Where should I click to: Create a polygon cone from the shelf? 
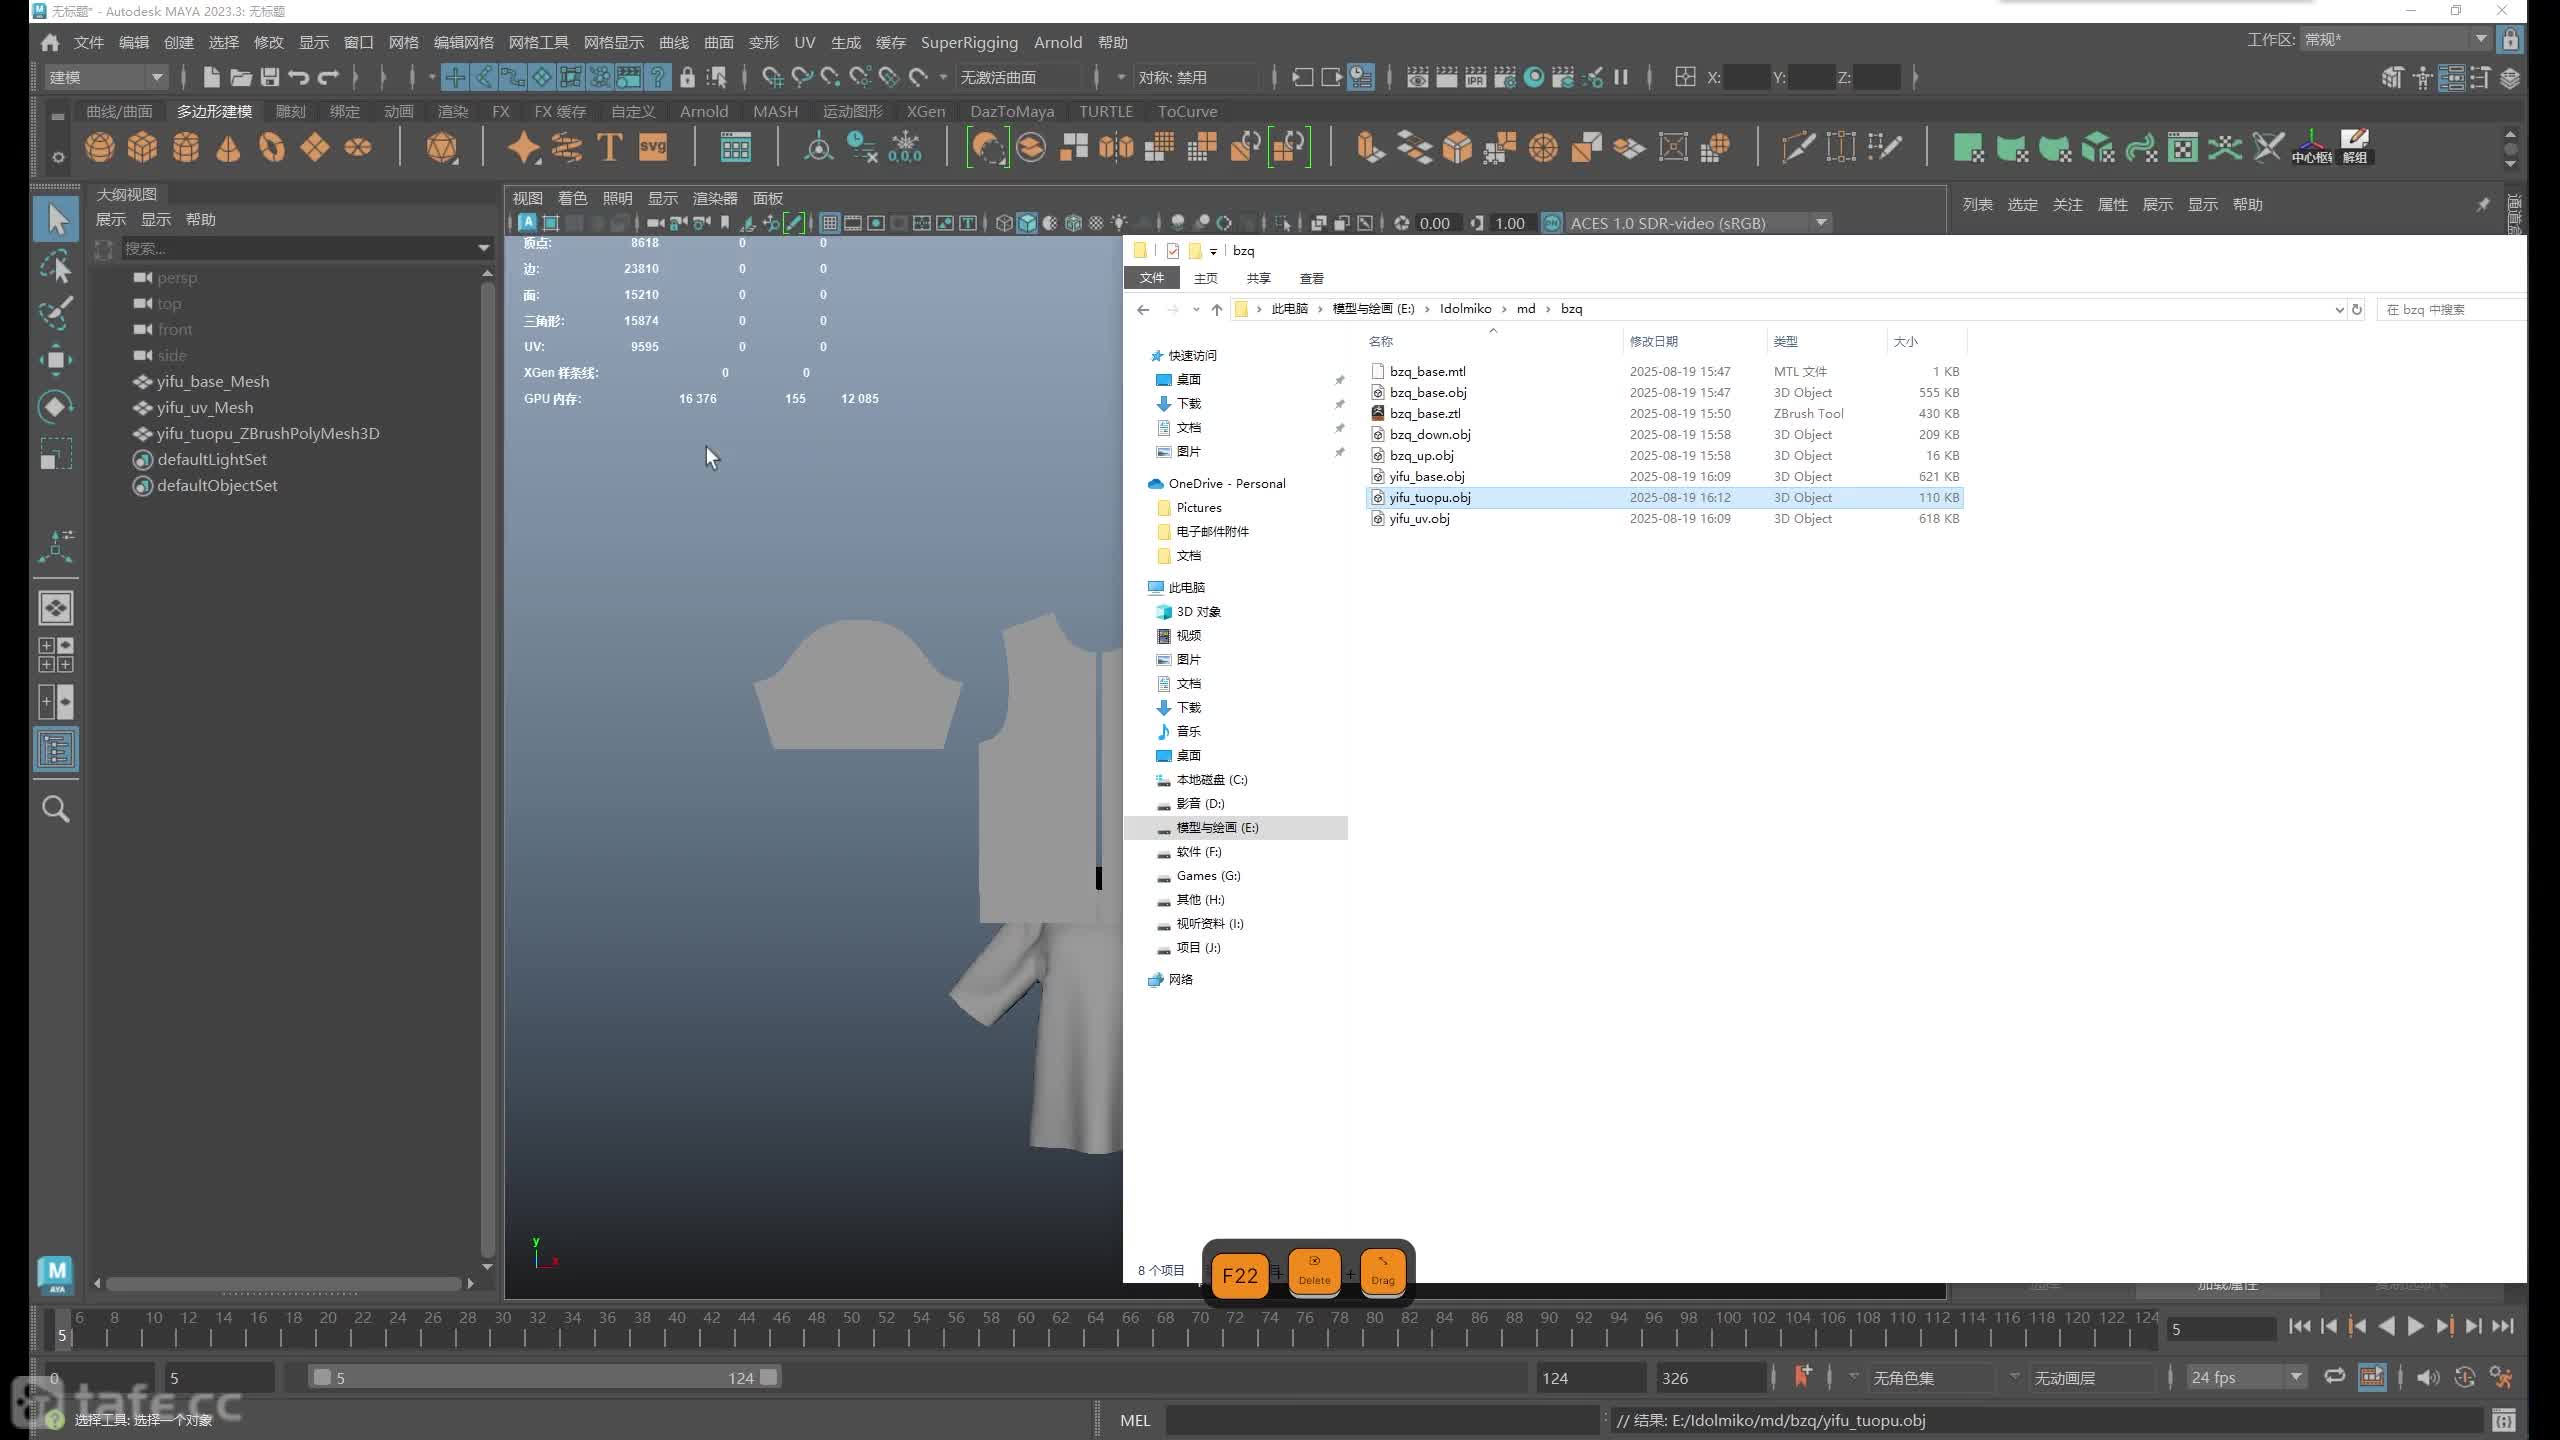tap(228, 148)
